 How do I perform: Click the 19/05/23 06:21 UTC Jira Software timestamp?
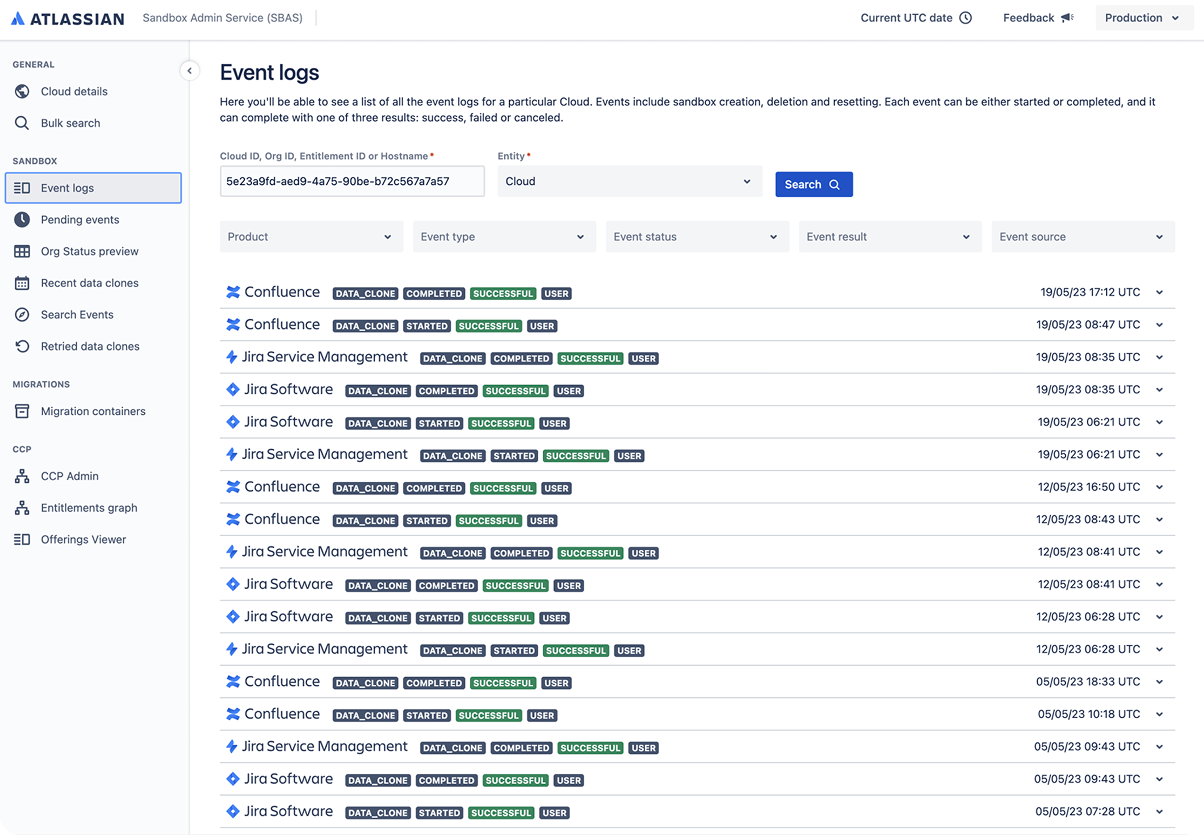1088,422
